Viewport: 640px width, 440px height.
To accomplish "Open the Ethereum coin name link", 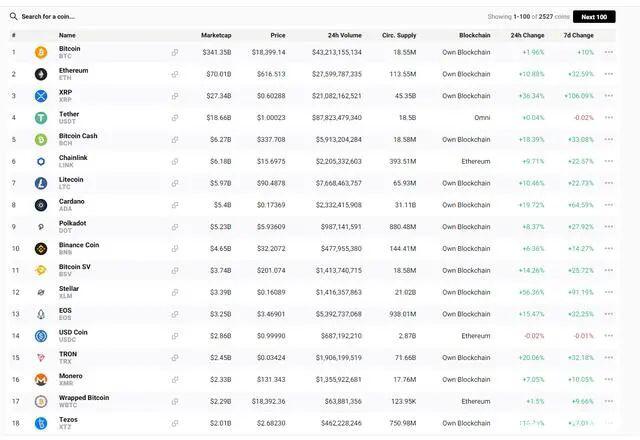I will click(73, 70).
